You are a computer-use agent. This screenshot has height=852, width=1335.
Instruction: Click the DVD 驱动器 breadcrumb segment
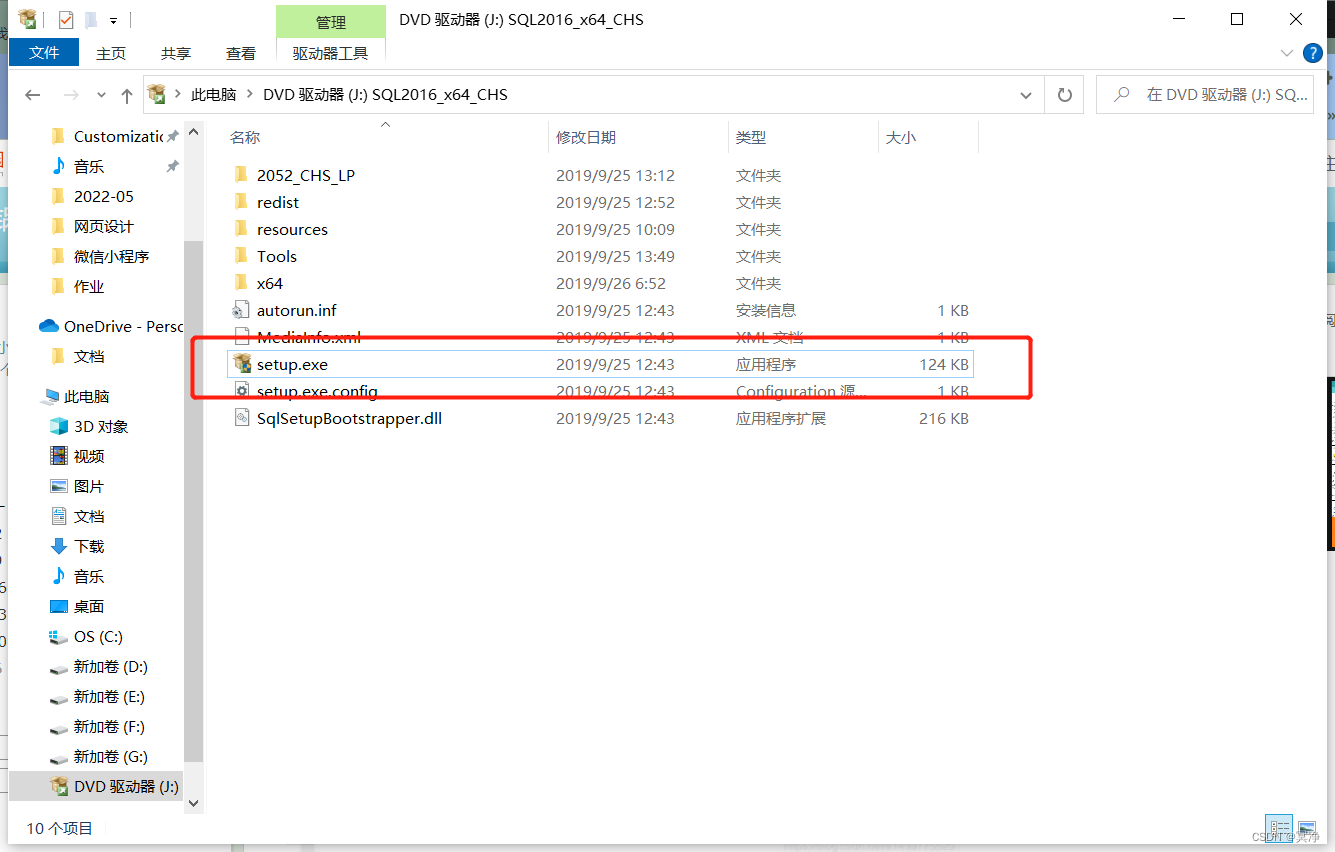pos(385,95)
